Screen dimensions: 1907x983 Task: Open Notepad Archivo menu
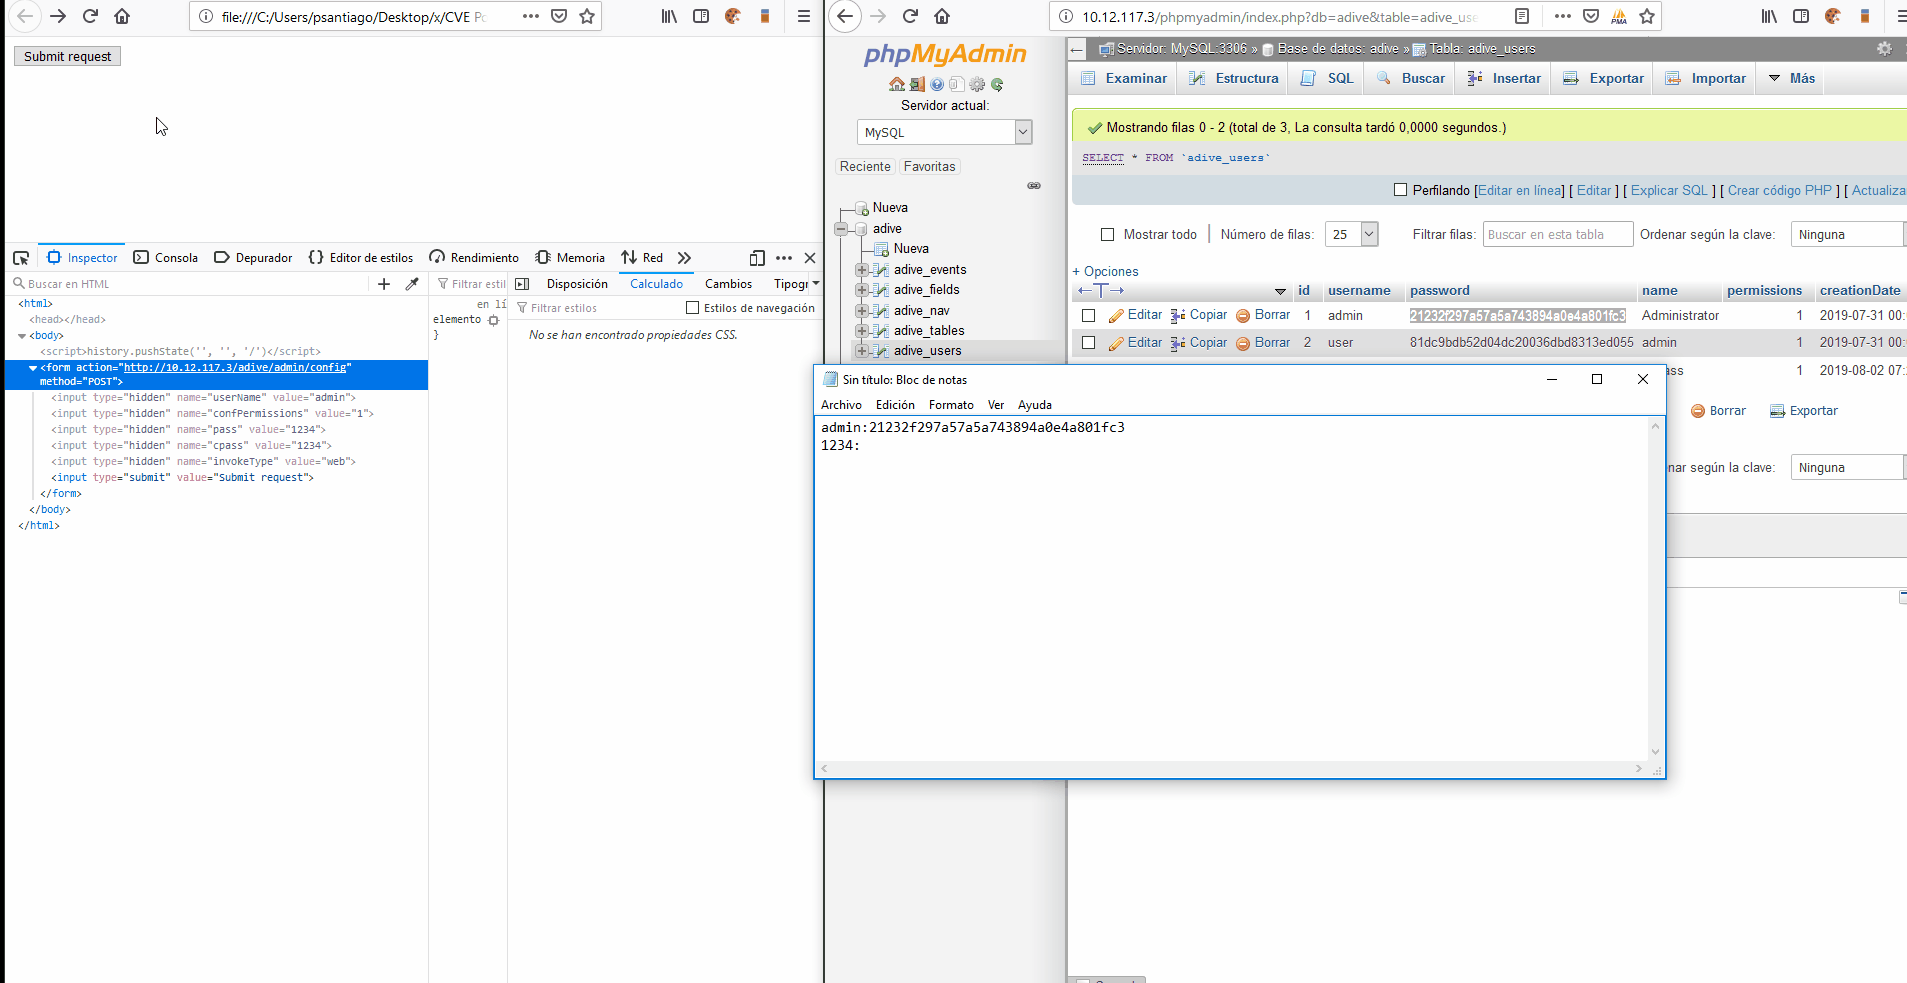841,405
